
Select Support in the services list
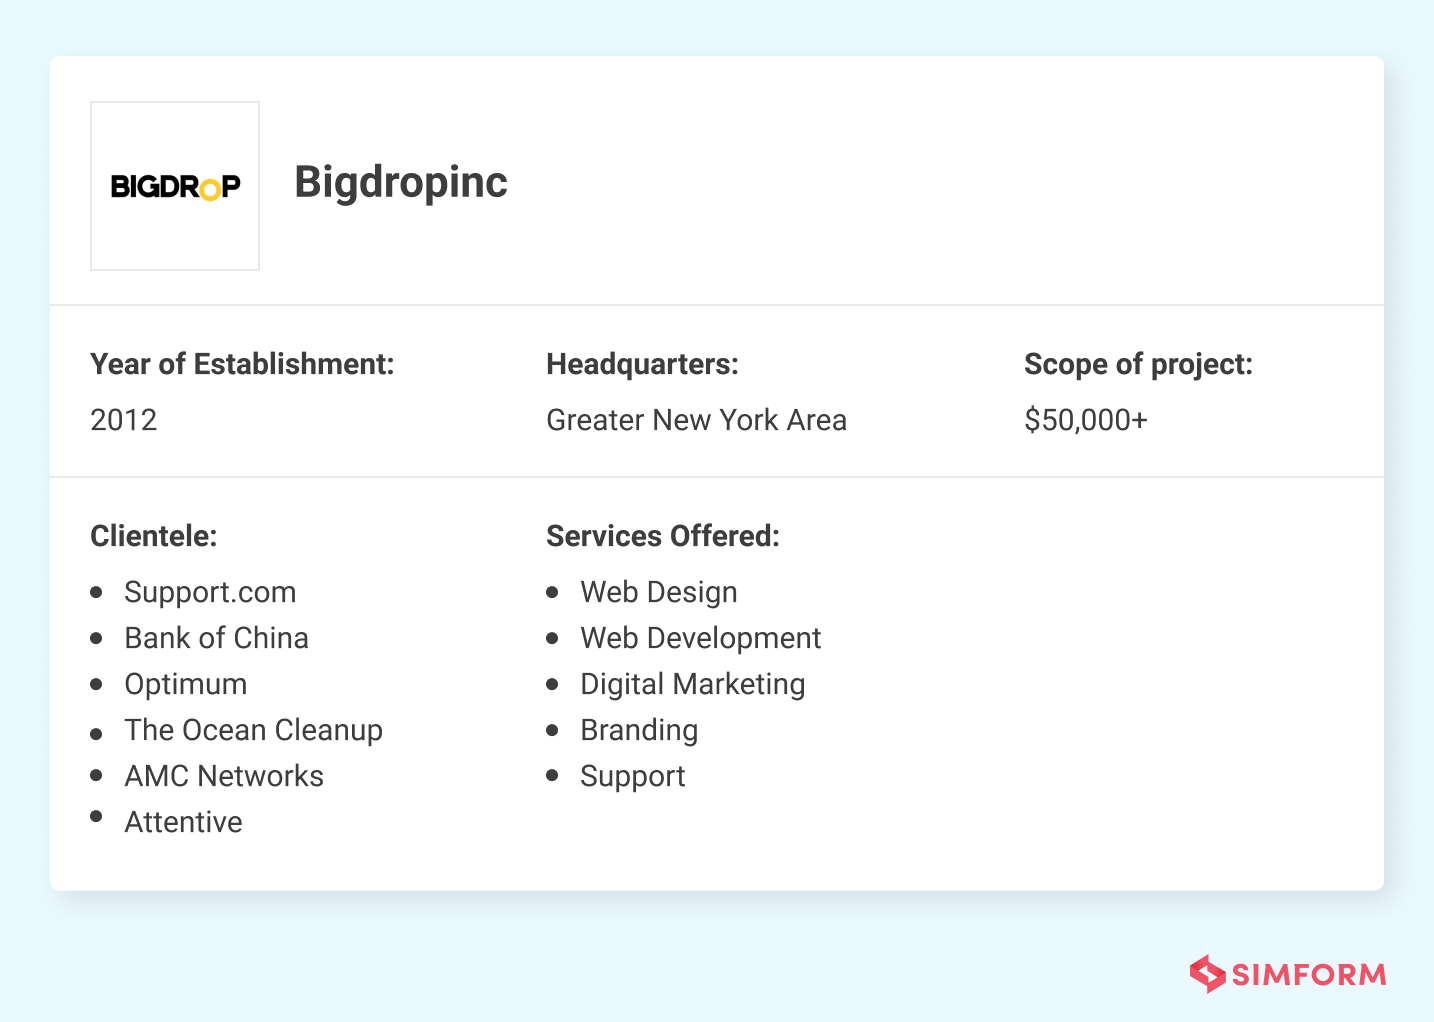[x=632, y=776]
